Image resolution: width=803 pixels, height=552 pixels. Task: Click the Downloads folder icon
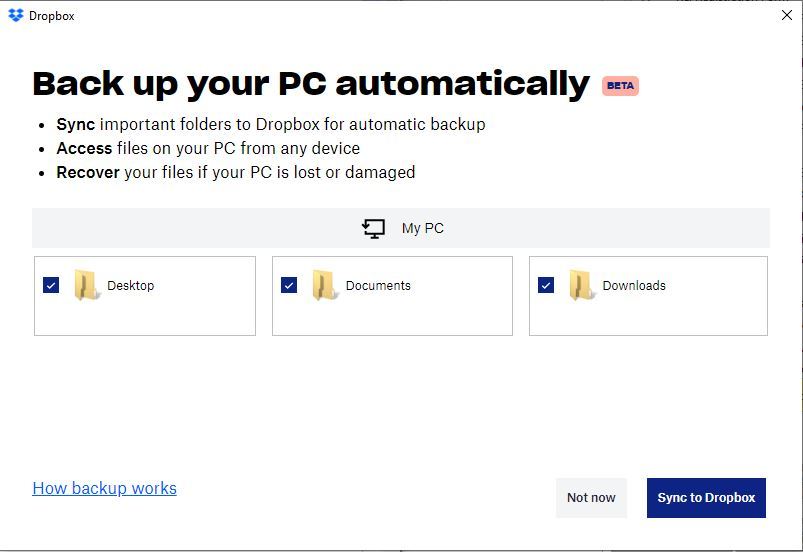tap(582, 286)
